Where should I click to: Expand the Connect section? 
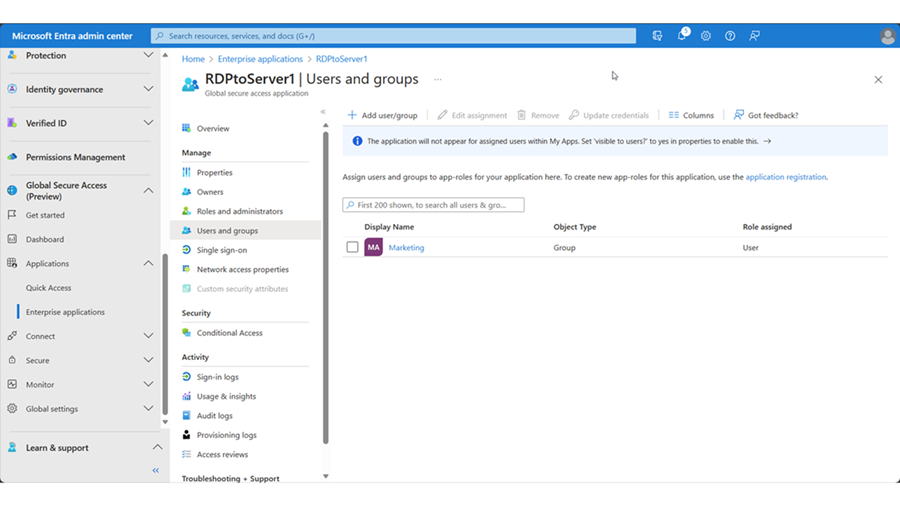tap(148, 336)
